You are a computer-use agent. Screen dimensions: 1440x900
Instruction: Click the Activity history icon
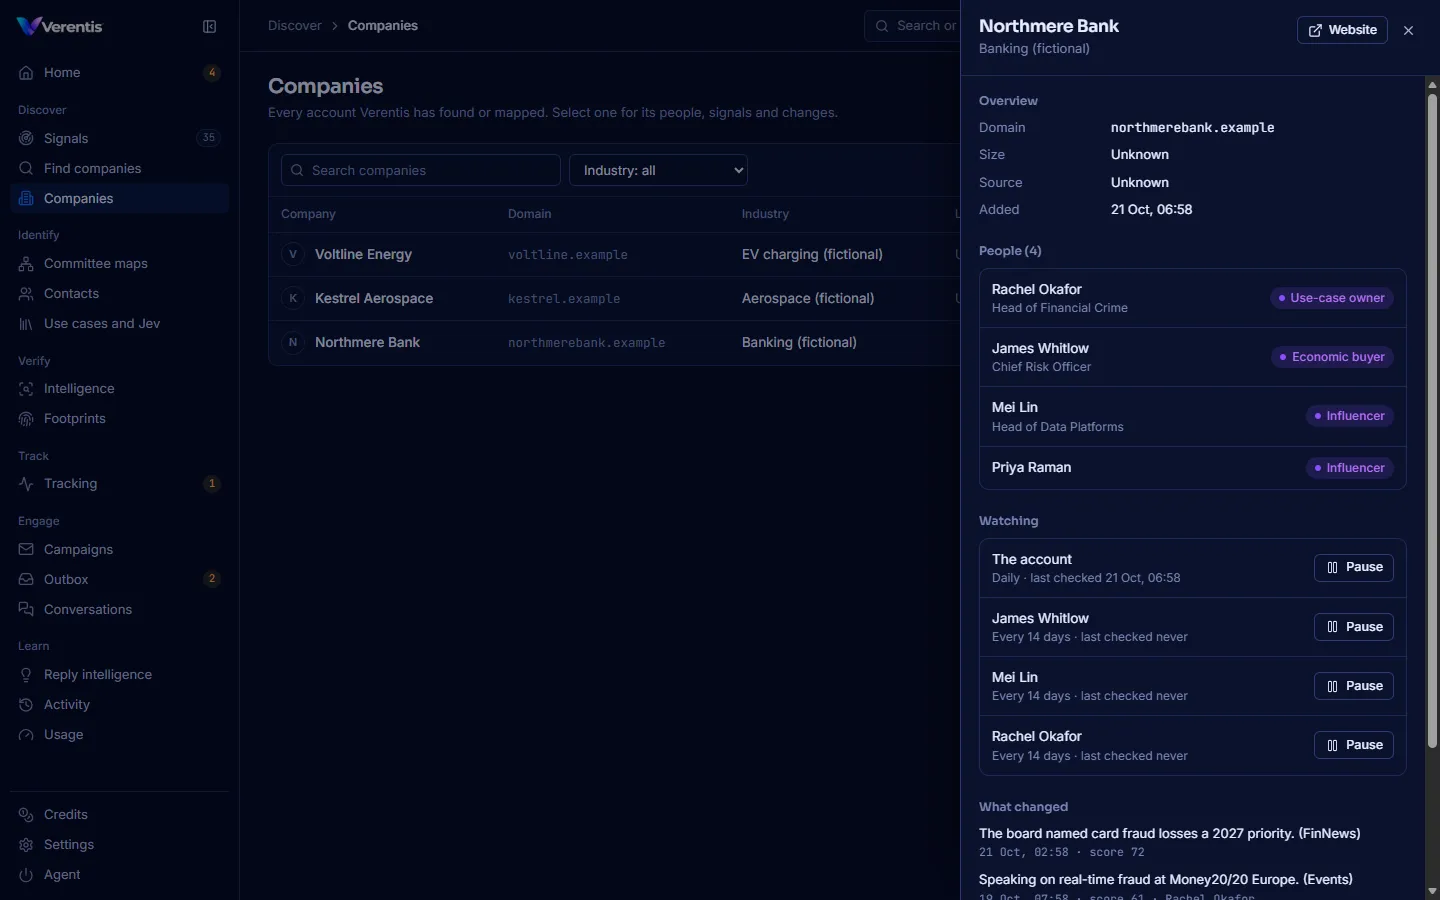pos(26,705)
